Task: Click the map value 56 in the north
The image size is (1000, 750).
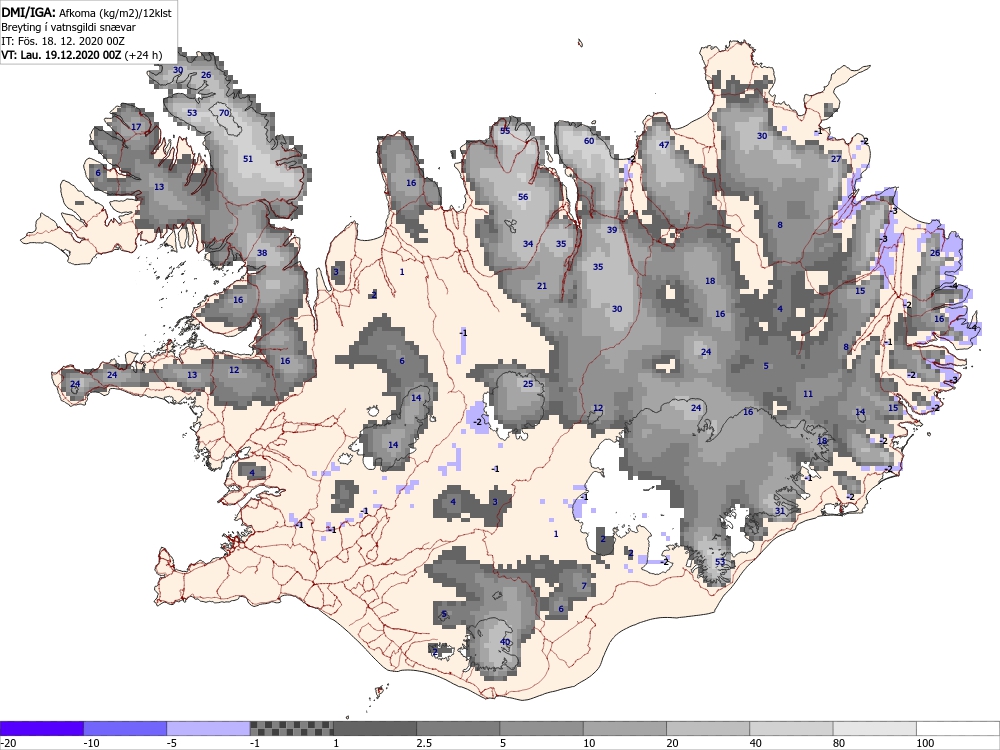Action: [x=523, y=196]
